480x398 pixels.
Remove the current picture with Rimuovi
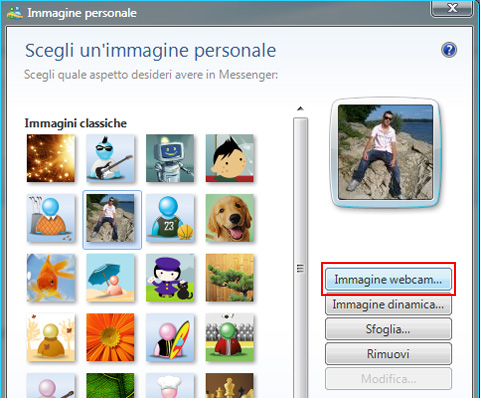tap(388, 354)
